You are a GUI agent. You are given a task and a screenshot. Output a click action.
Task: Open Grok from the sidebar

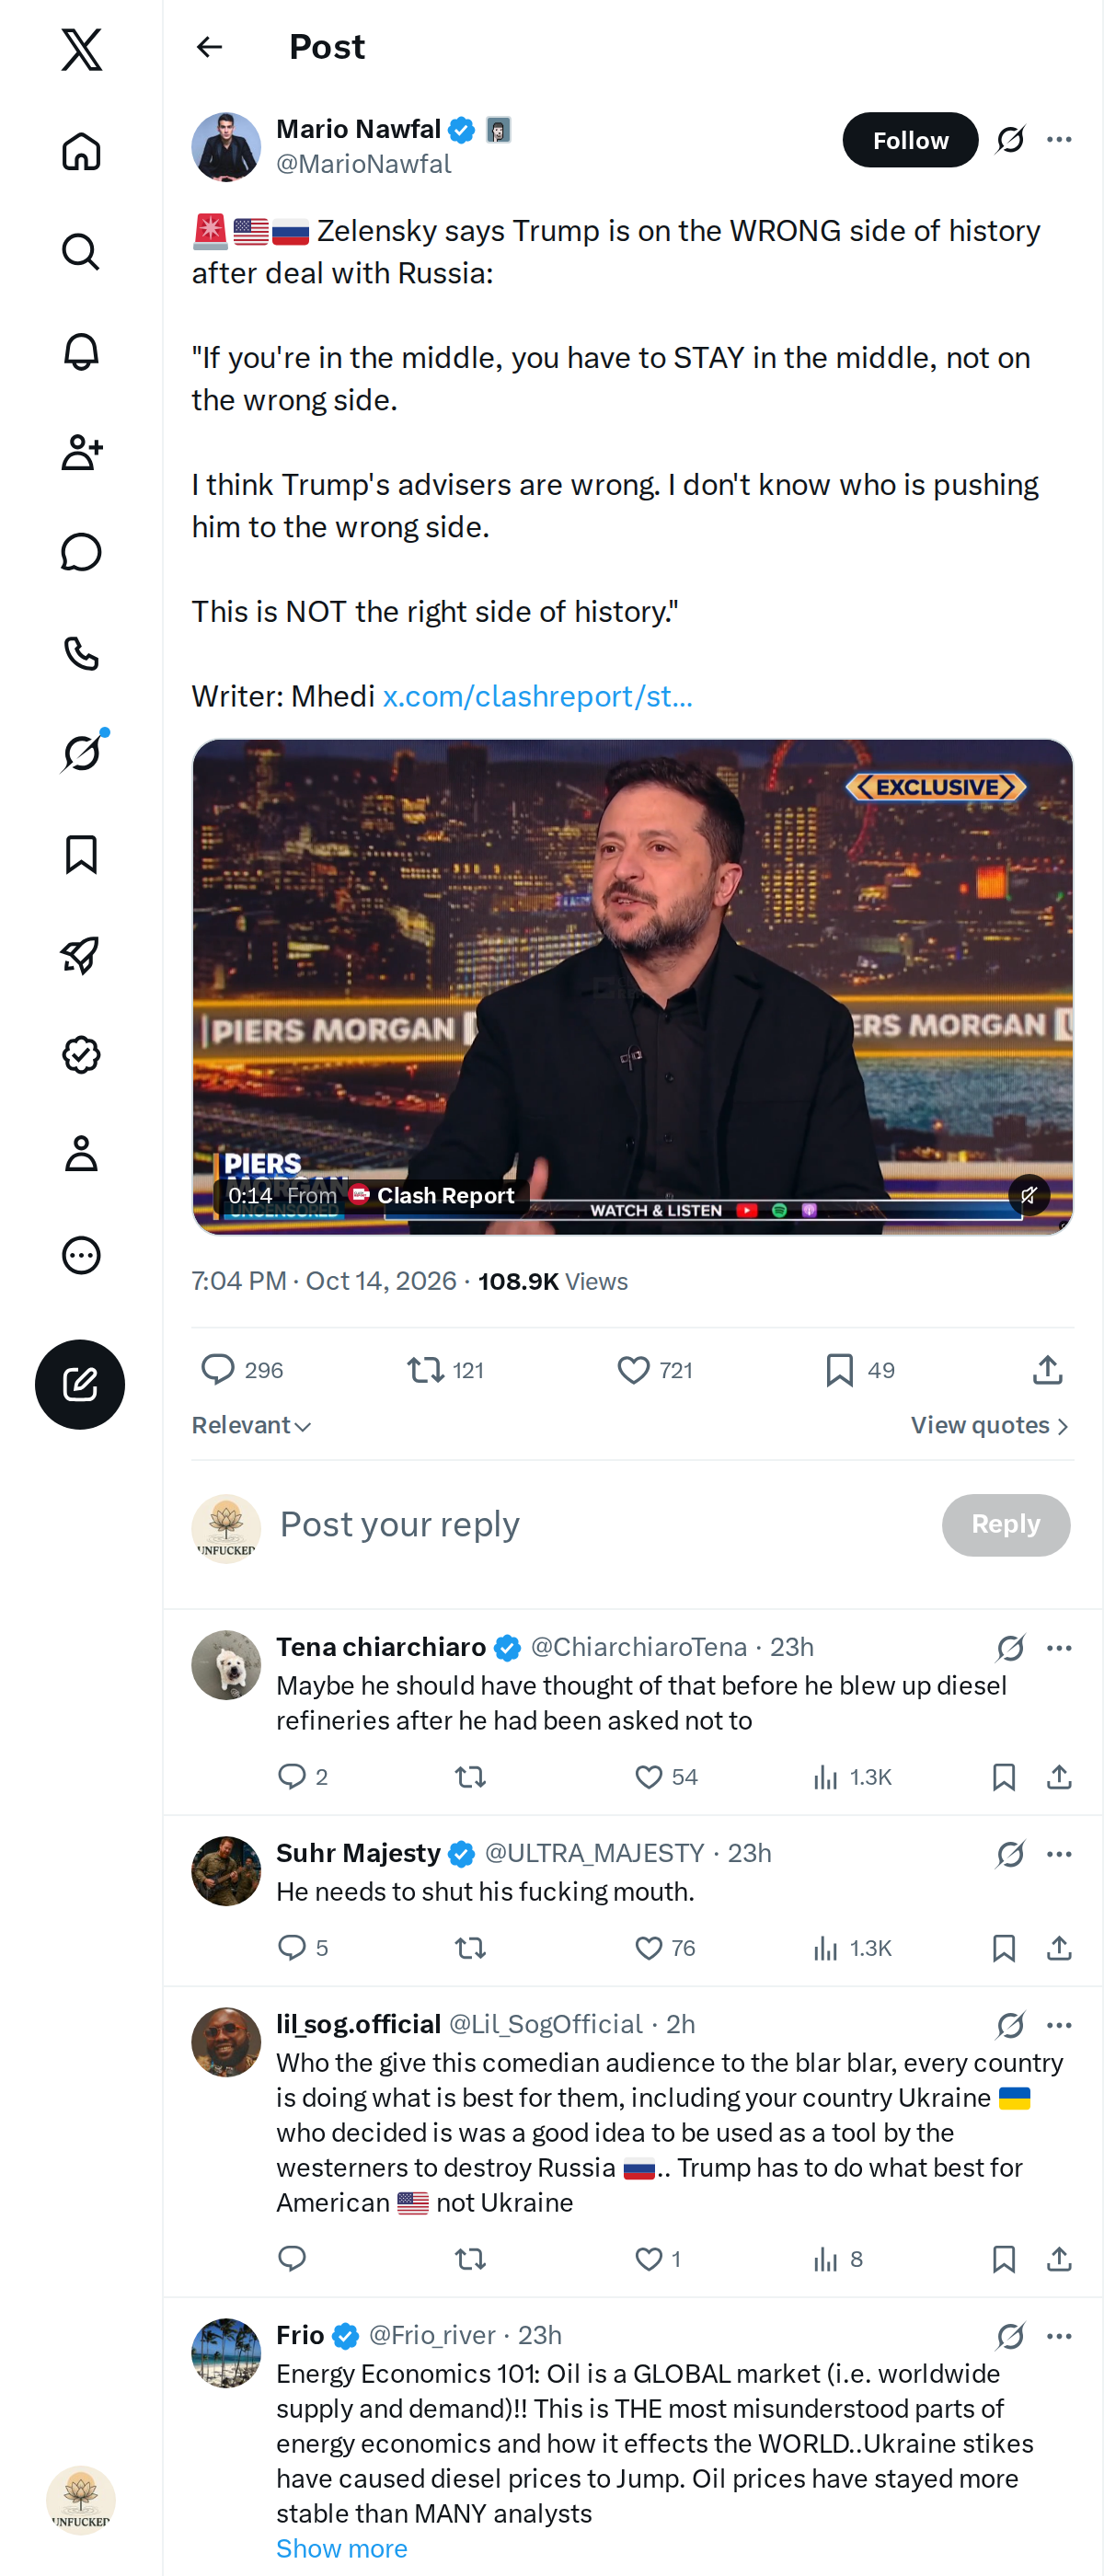(x=81, y=752)
